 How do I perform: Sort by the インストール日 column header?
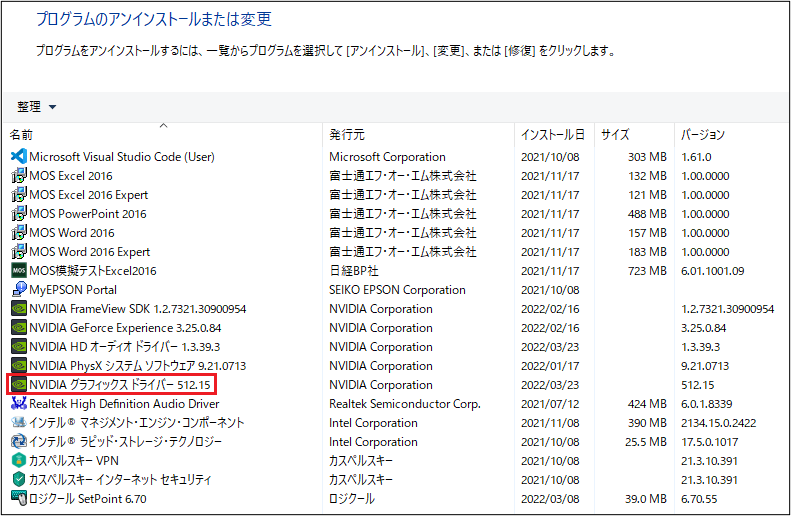pos(554,135)
